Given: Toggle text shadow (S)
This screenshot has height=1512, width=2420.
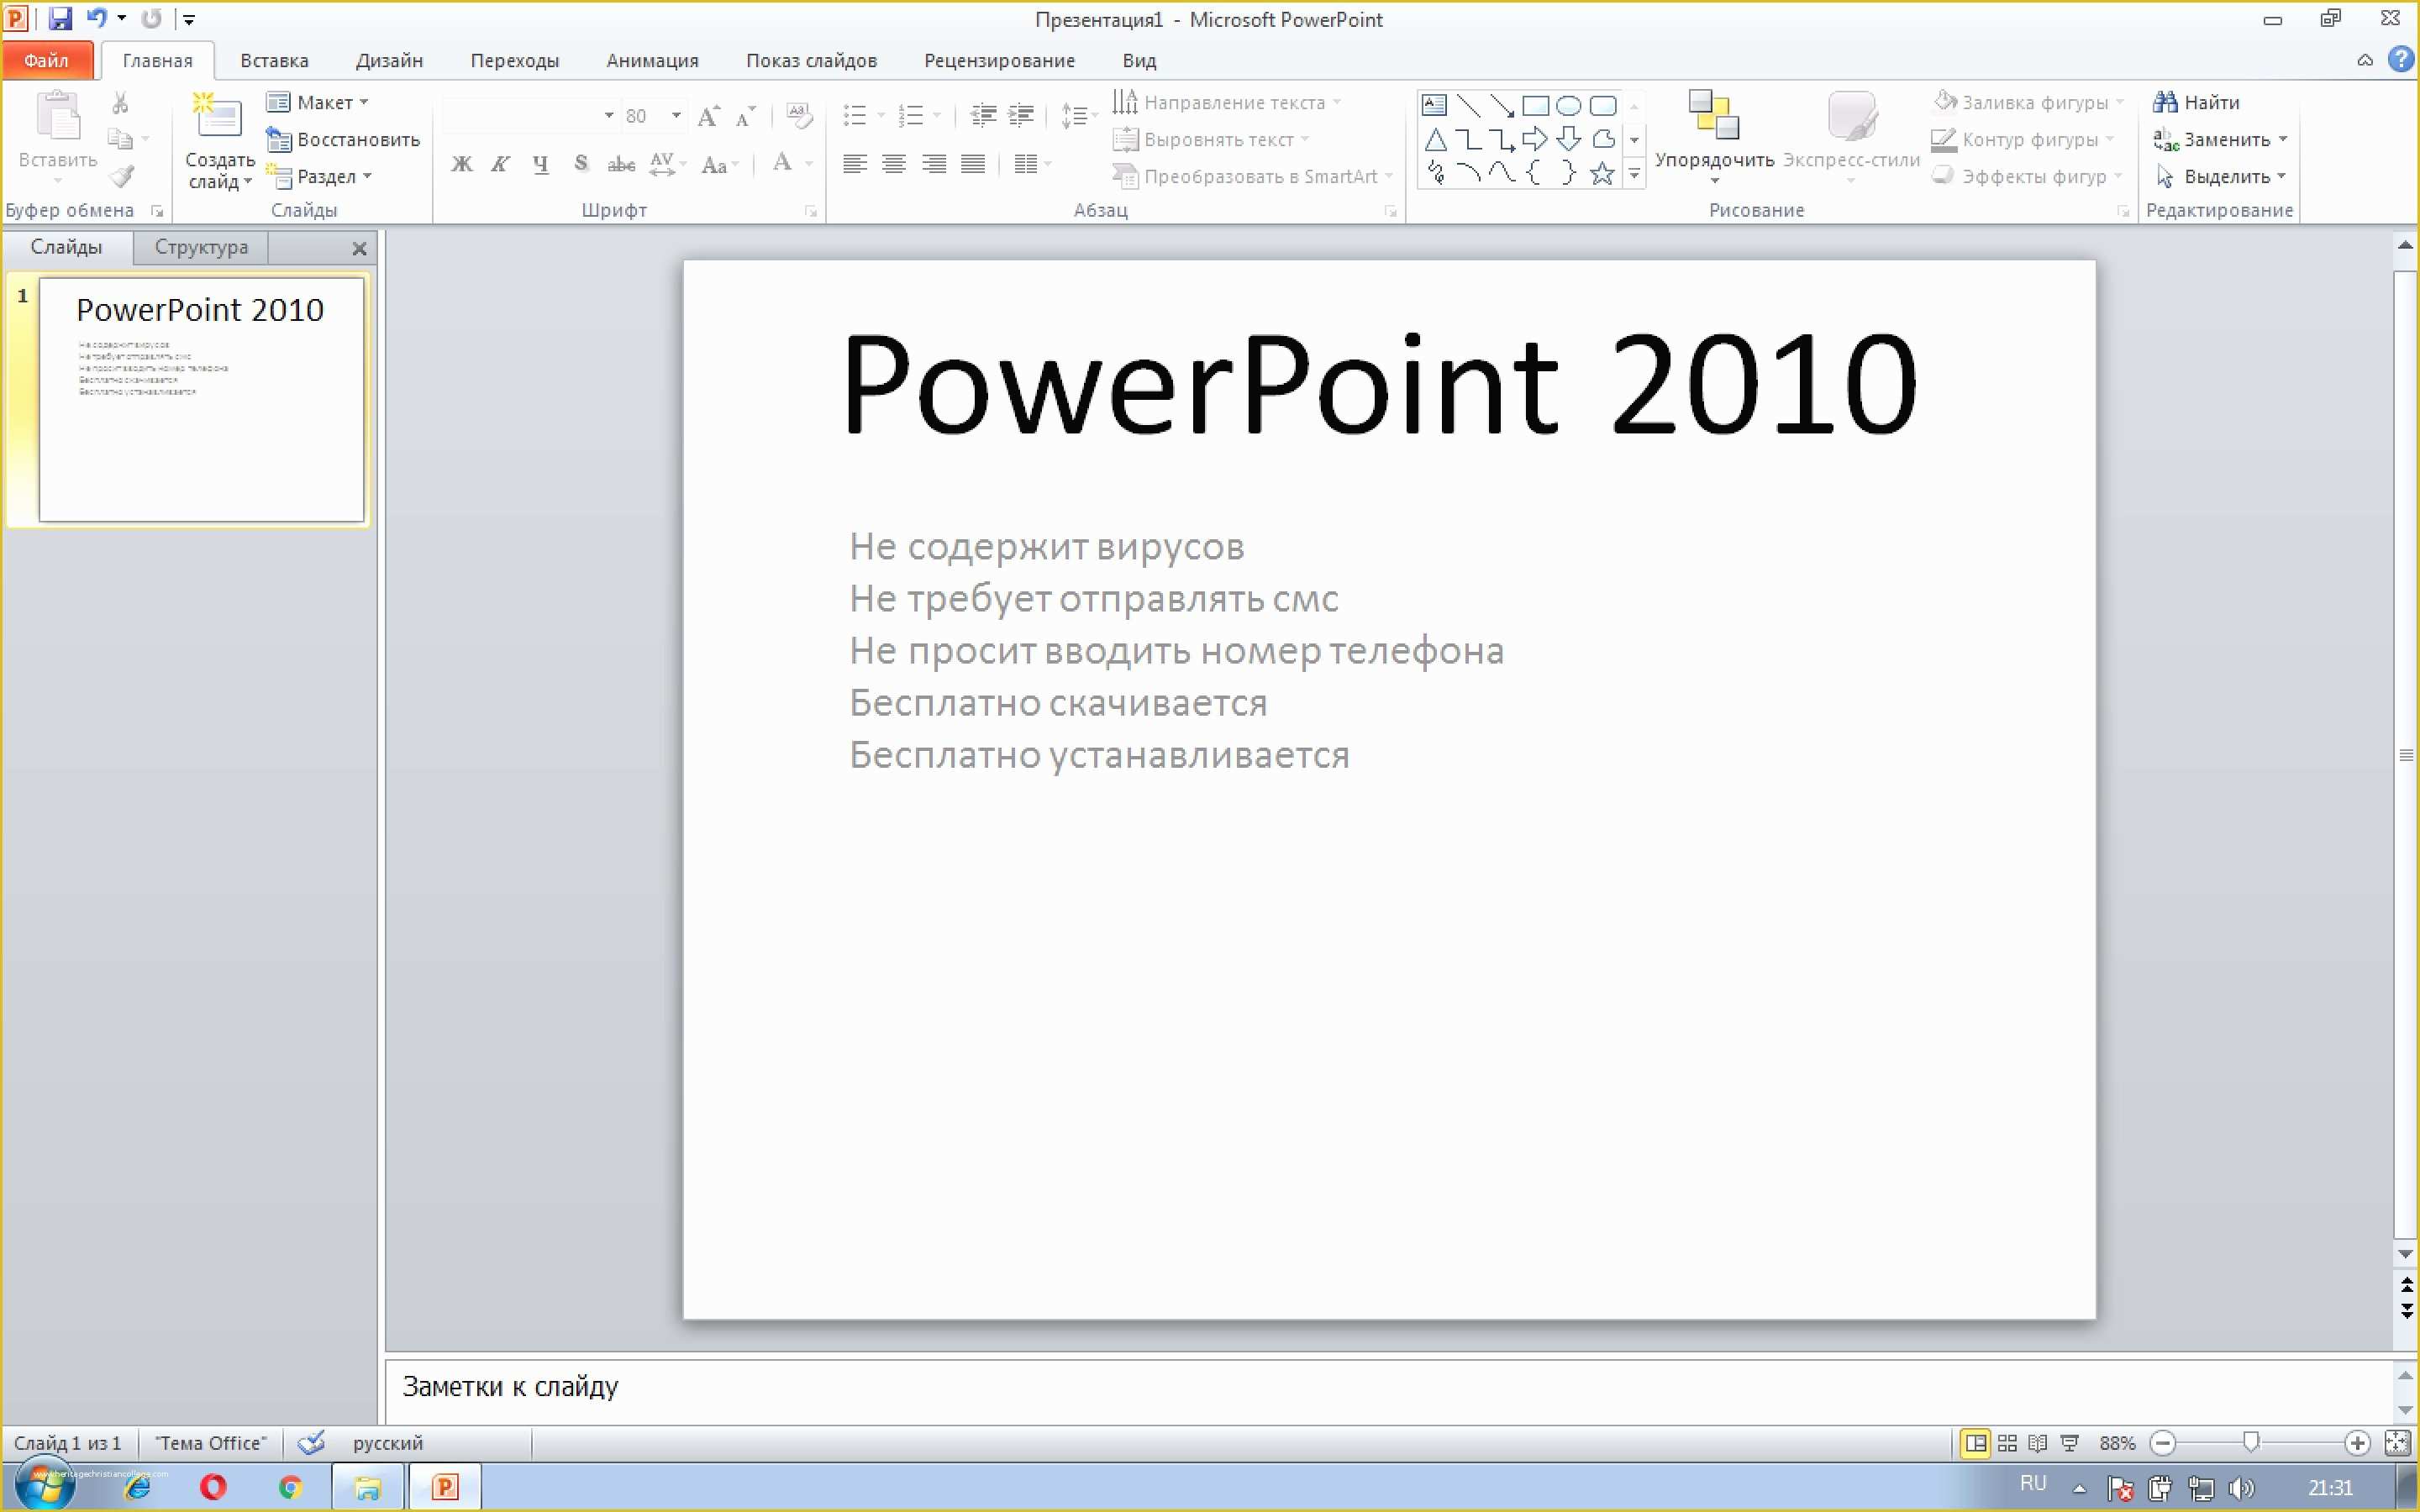Looking at the screenshot, I should (580, 164).
